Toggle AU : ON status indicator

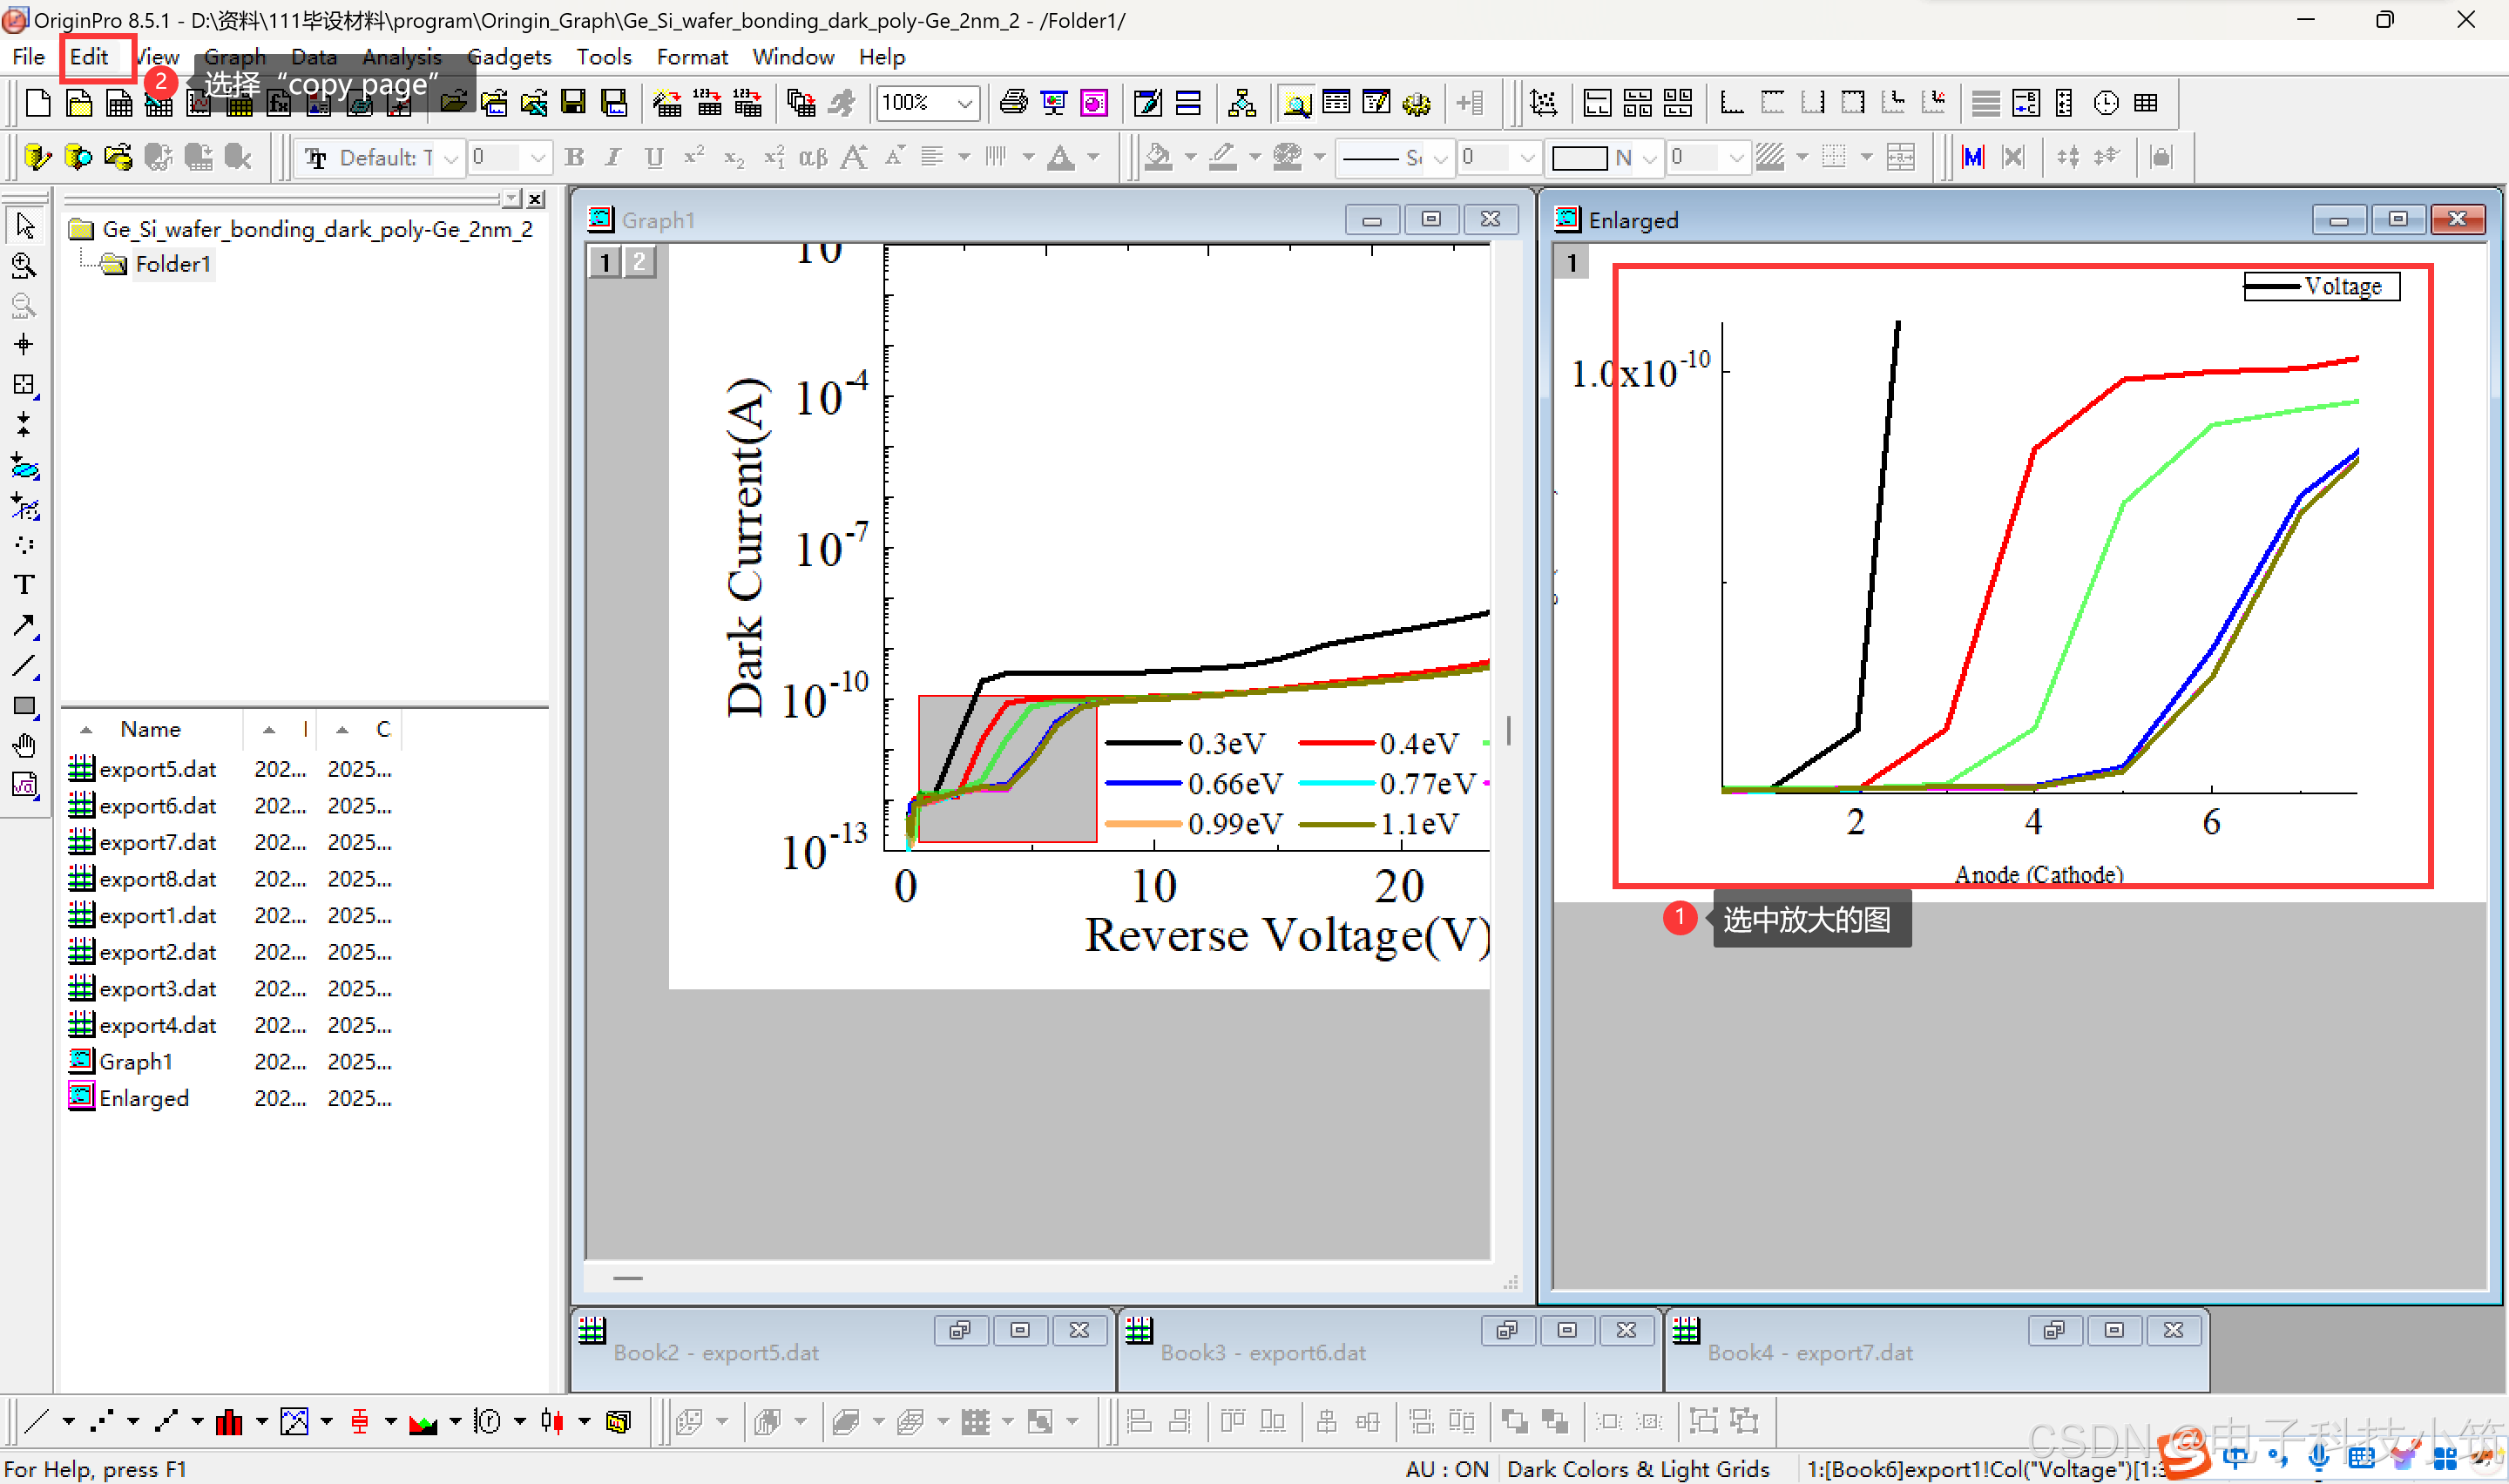tap(1446, 1468)
